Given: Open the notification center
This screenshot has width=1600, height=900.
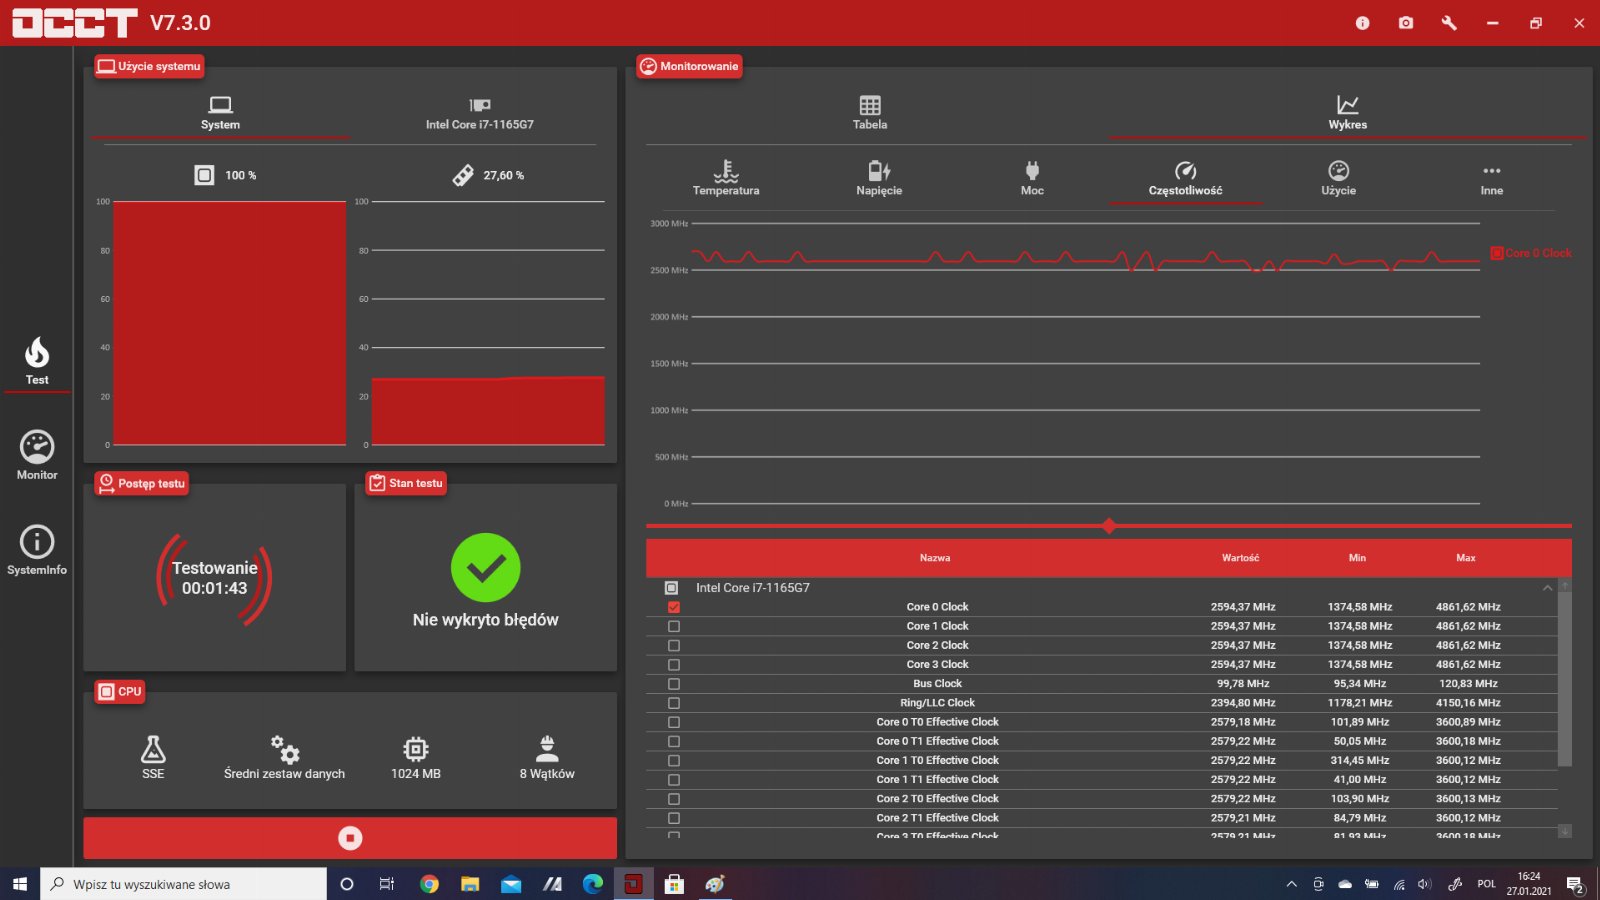Looking at the screenshot, I should [x=1575, y=884].
